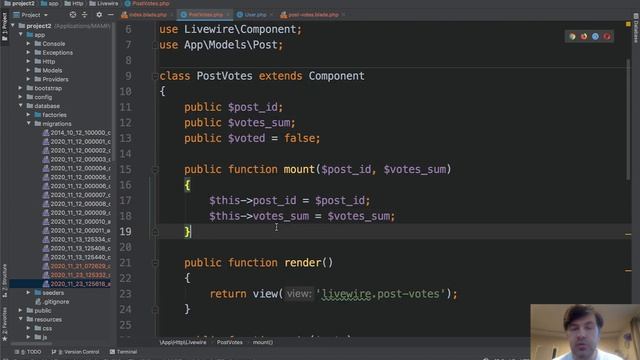Open Project panel settings gear

click(x=99, y=15)
